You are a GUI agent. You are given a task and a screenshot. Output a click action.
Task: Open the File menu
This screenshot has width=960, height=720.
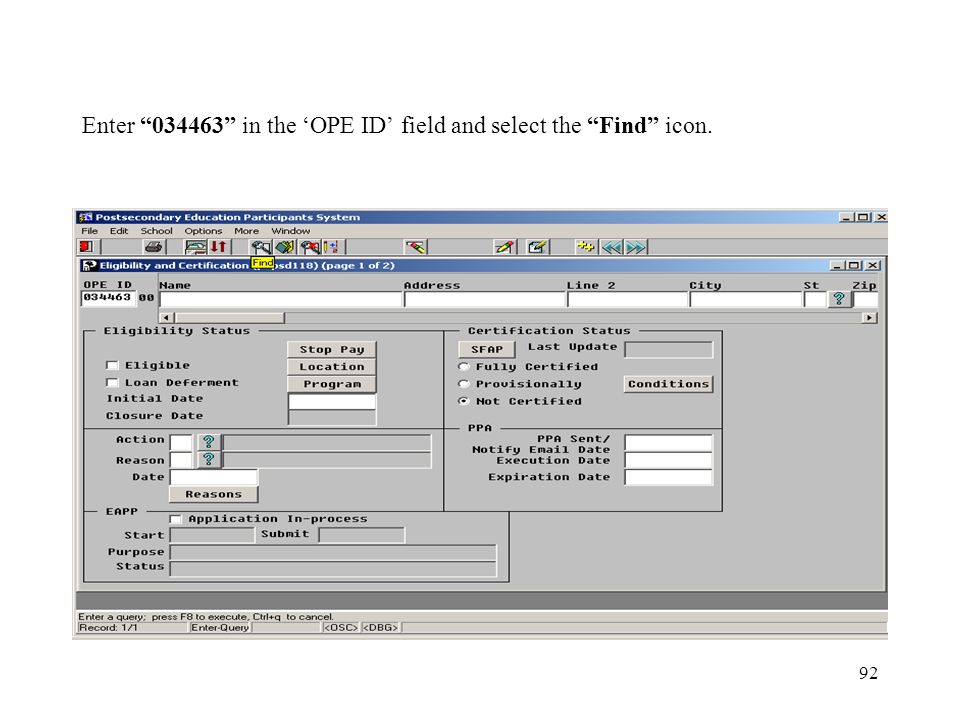89,231
